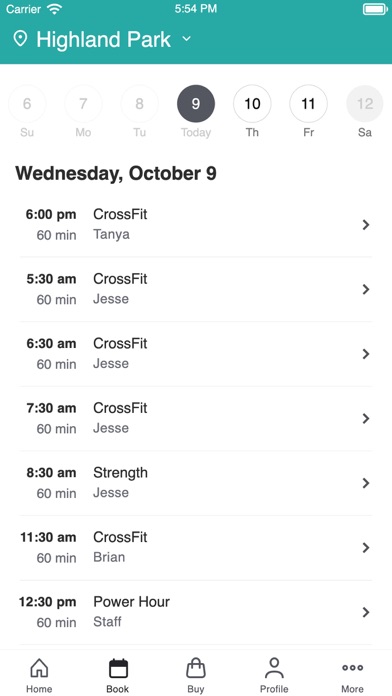Go to the Profile person icon

point(274,668)
